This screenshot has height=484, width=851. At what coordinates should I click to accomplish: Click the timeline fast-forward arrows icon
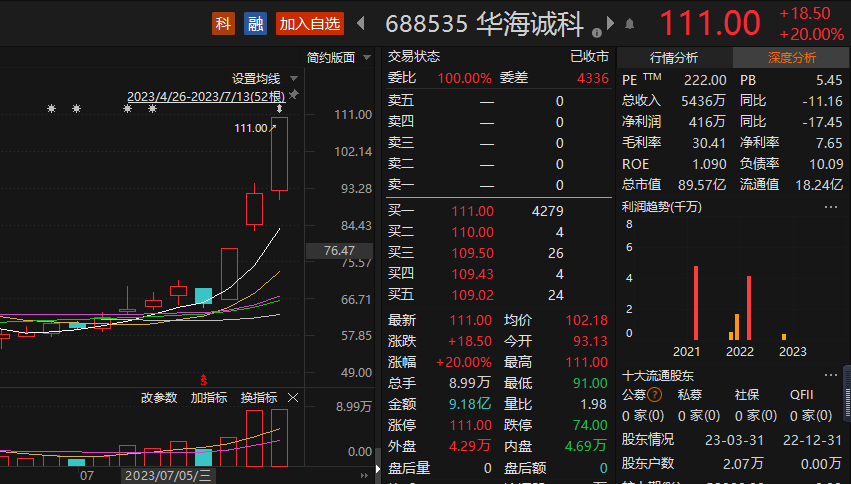(x=364, y=476)
